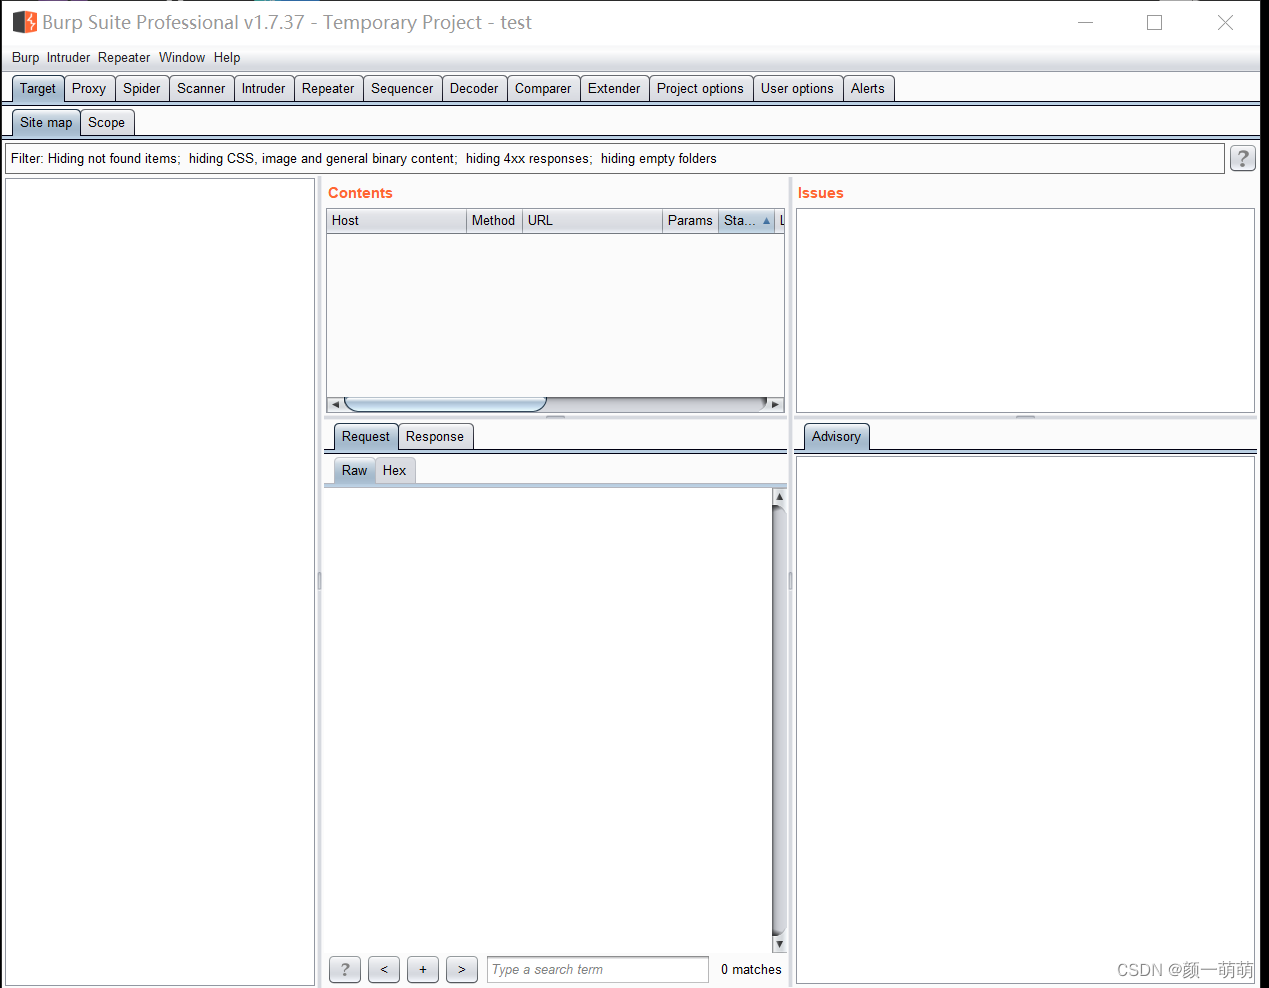Open the Repeater tool tab
1269x988 pixels.
click(328, 88)
